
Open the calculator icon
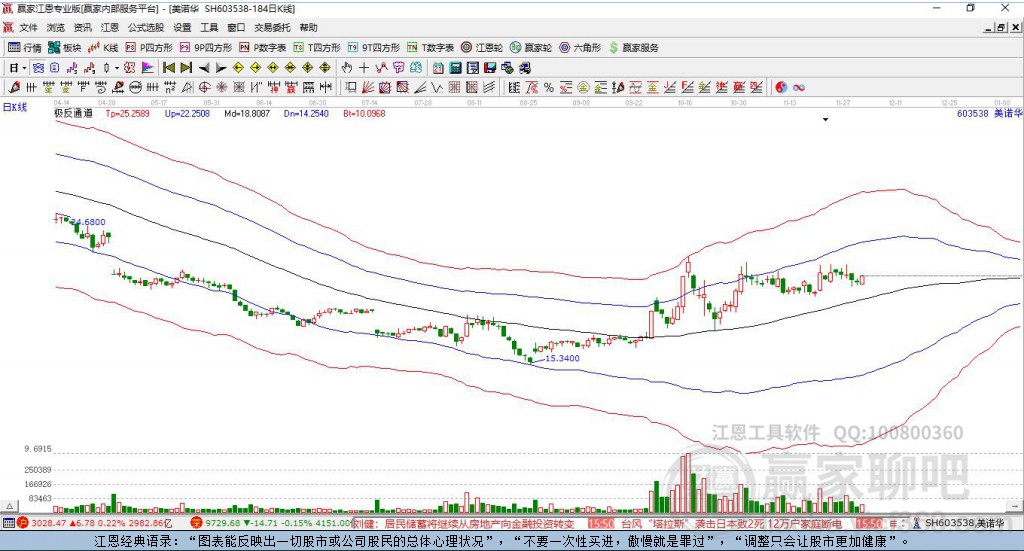[456, 68]
